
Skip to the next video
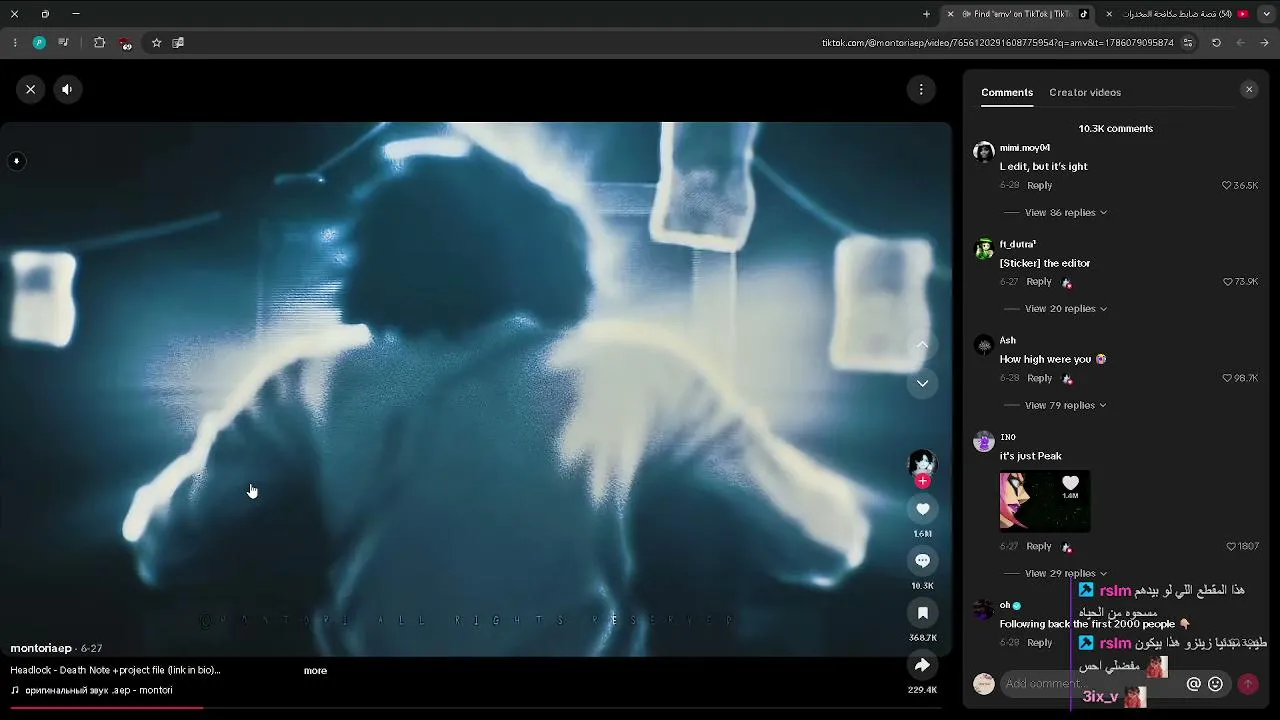922,383
